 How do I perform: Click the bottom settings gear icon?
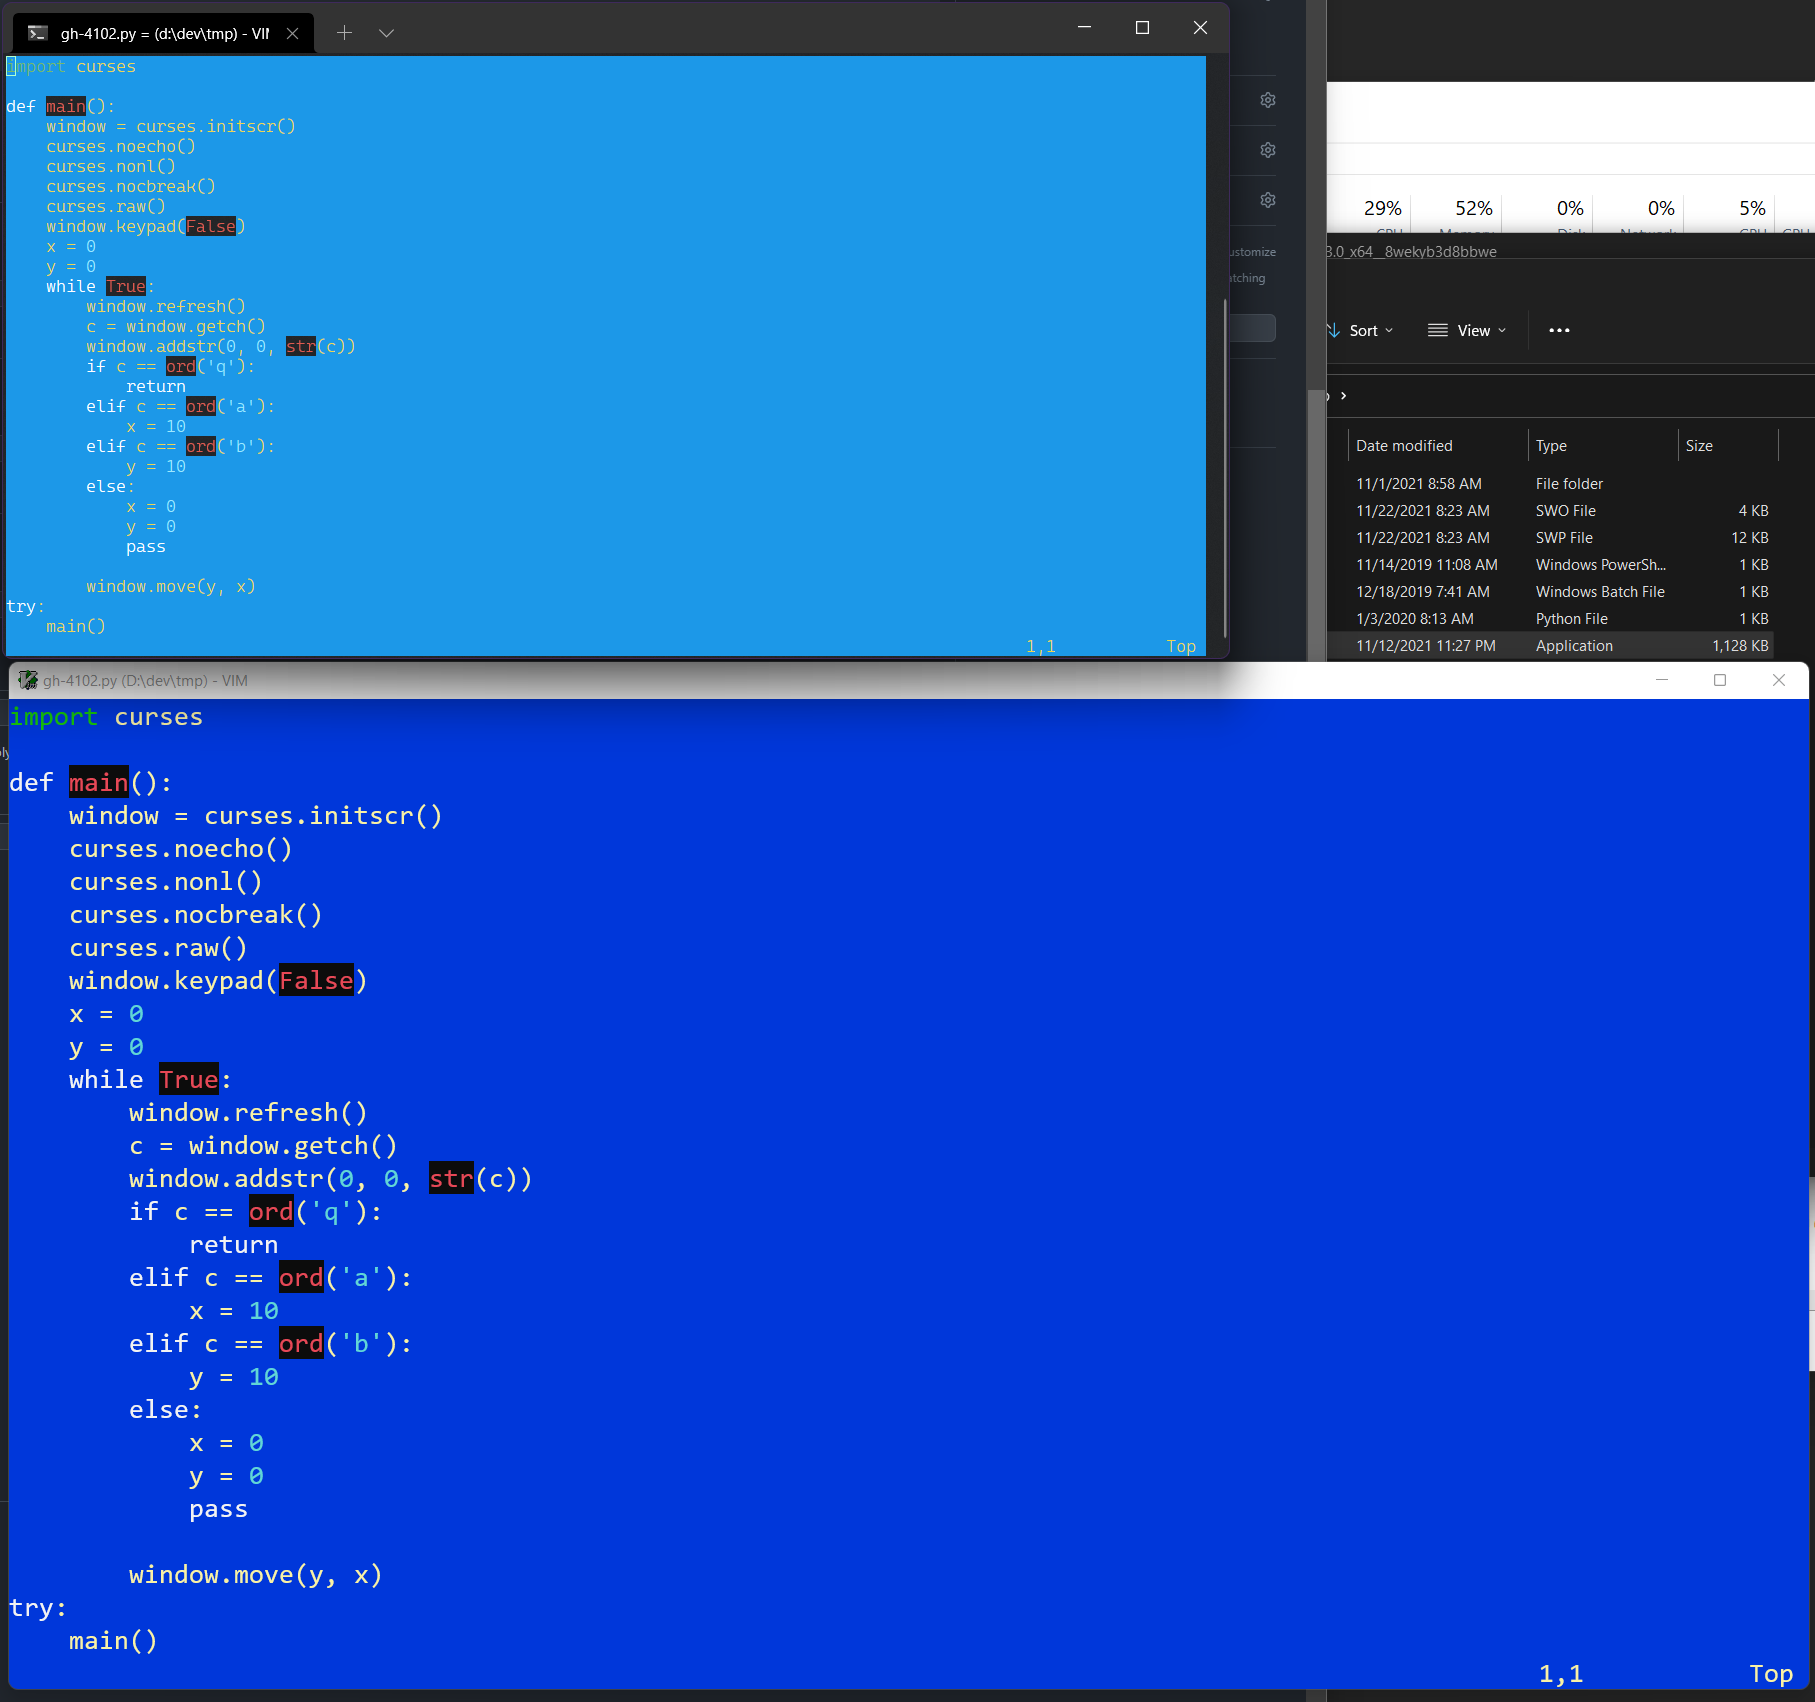tap(1267, 200)
